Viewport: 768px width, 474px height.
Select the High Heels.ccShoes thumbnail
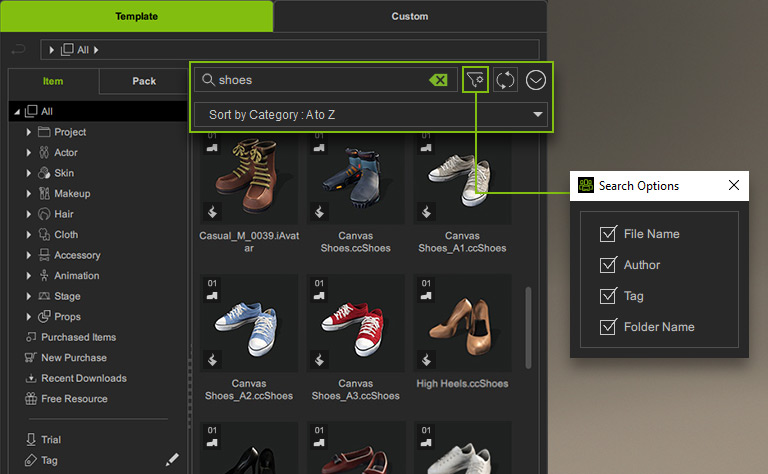pos(462,323)
